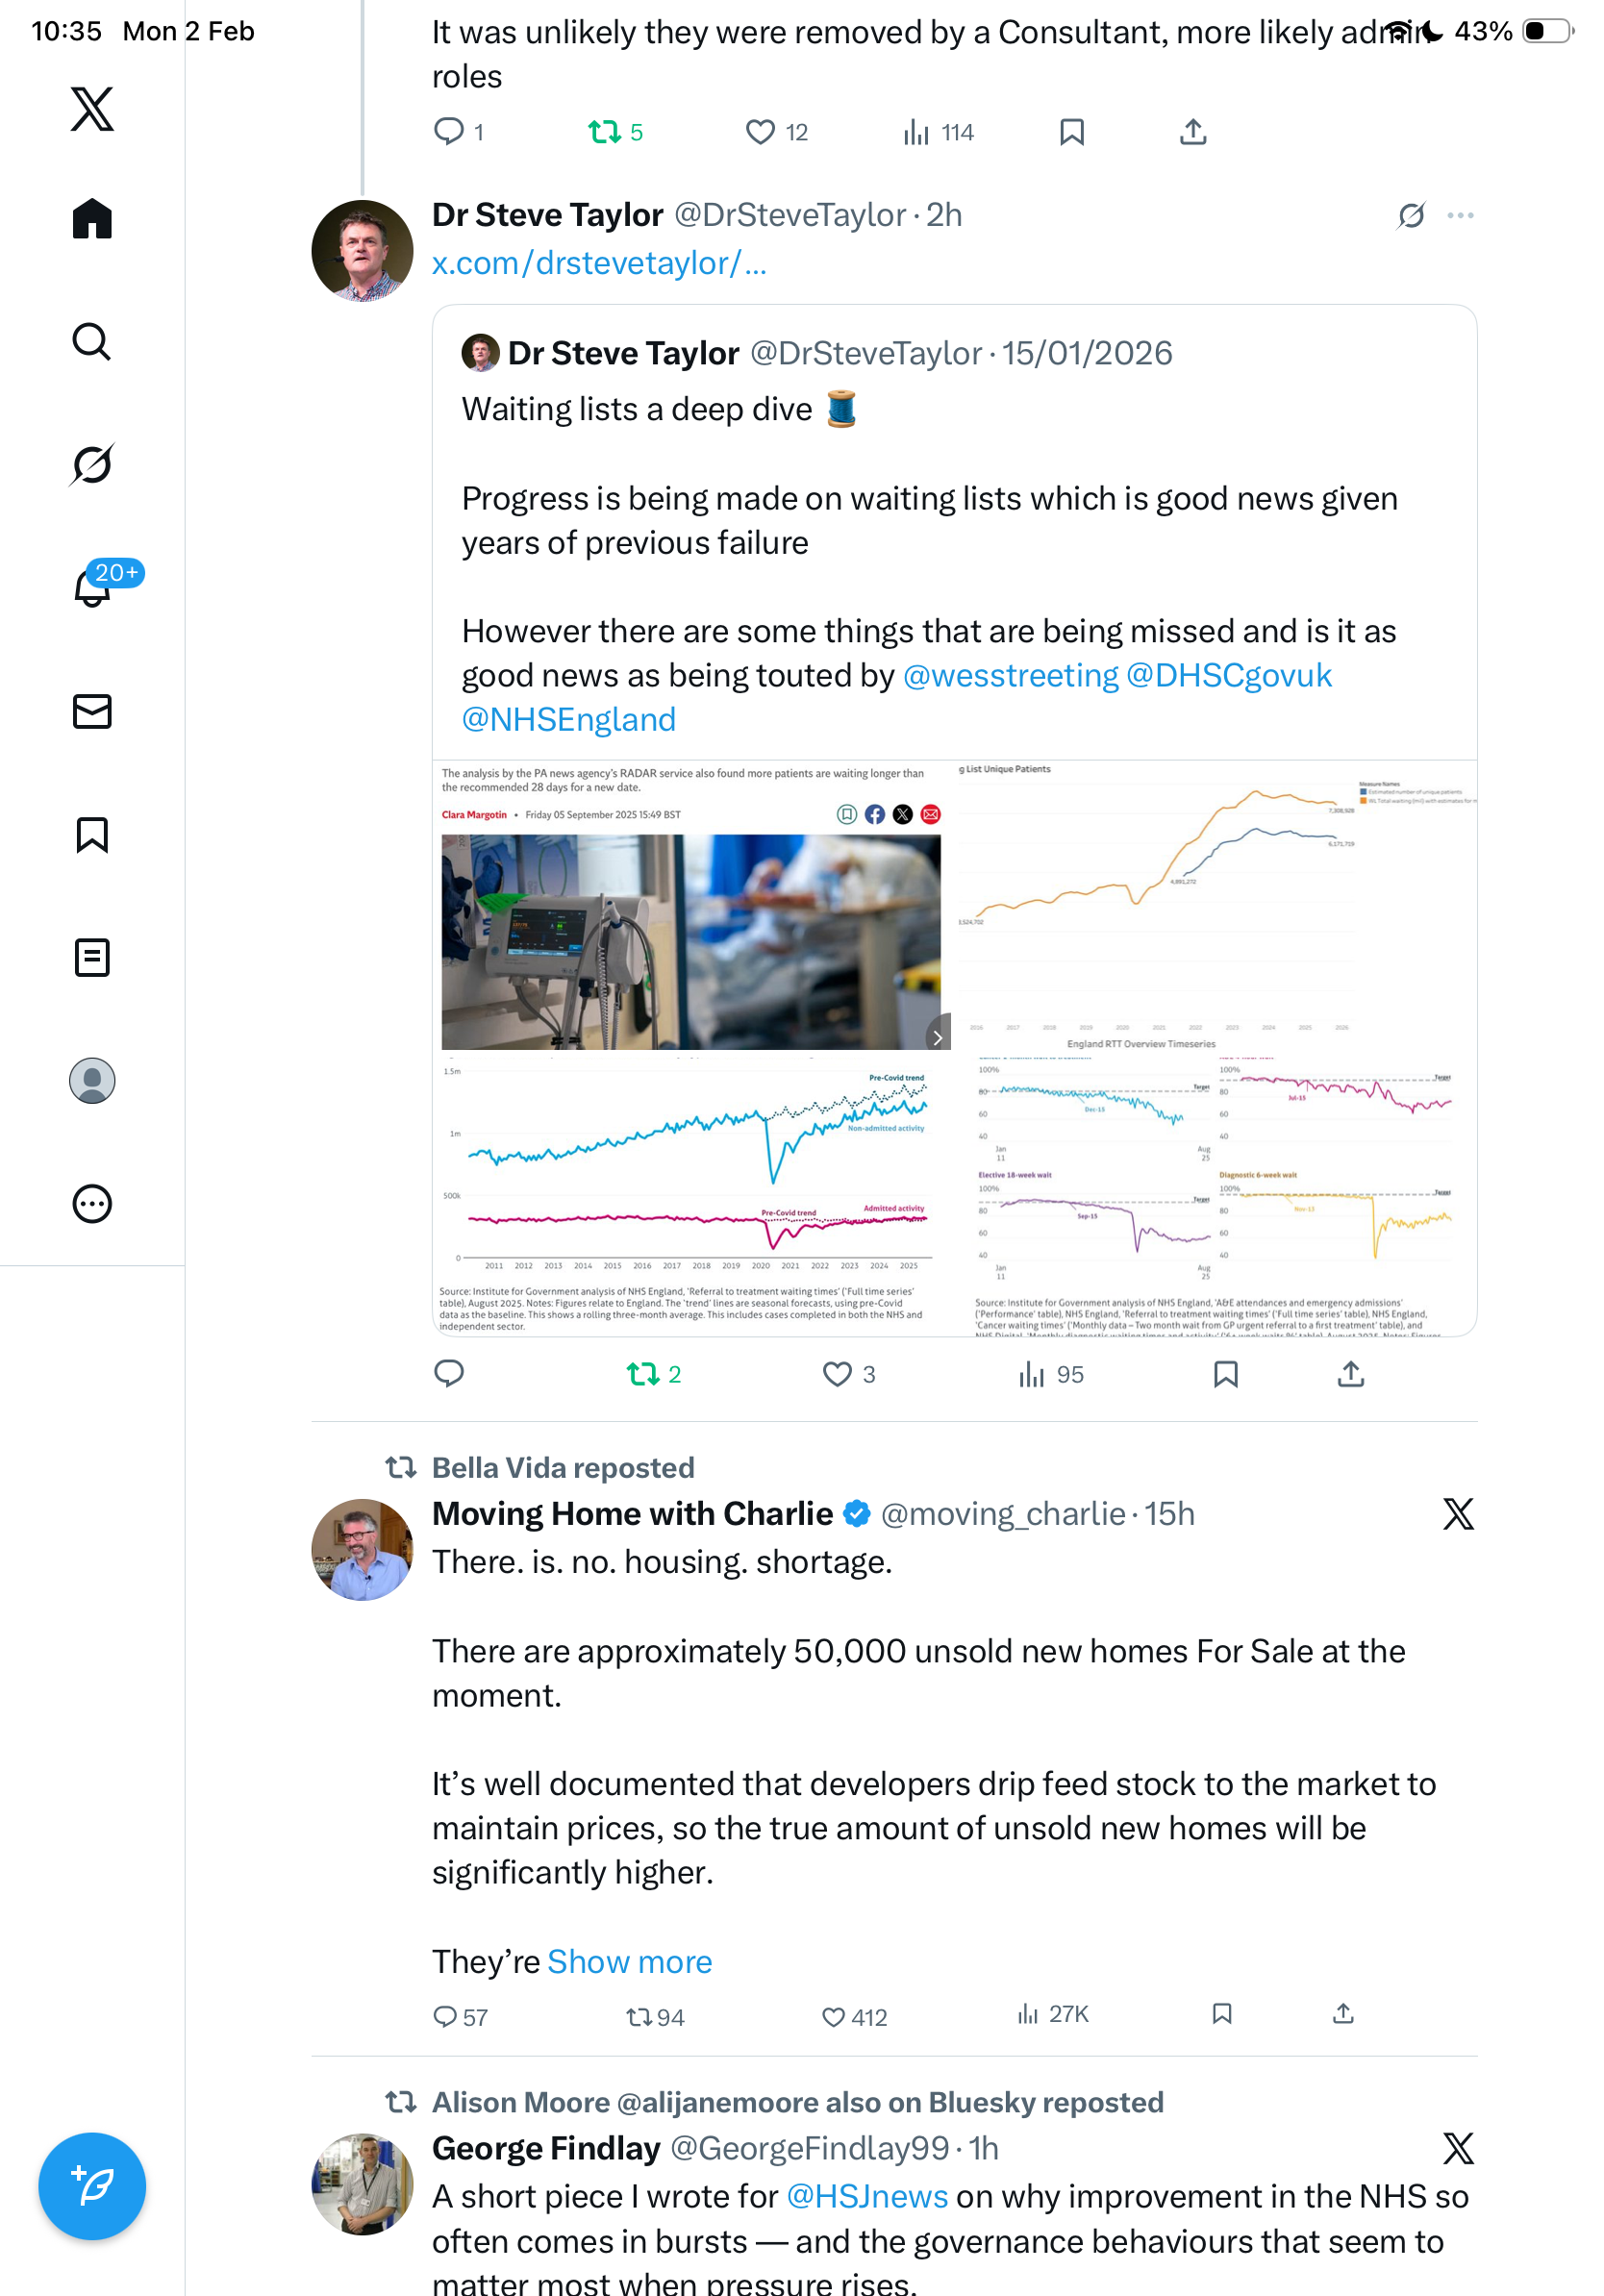Like the Moving Home with Charlie post
The width and height of the screenshot is (1604, 2296).
click(833, 2016)
